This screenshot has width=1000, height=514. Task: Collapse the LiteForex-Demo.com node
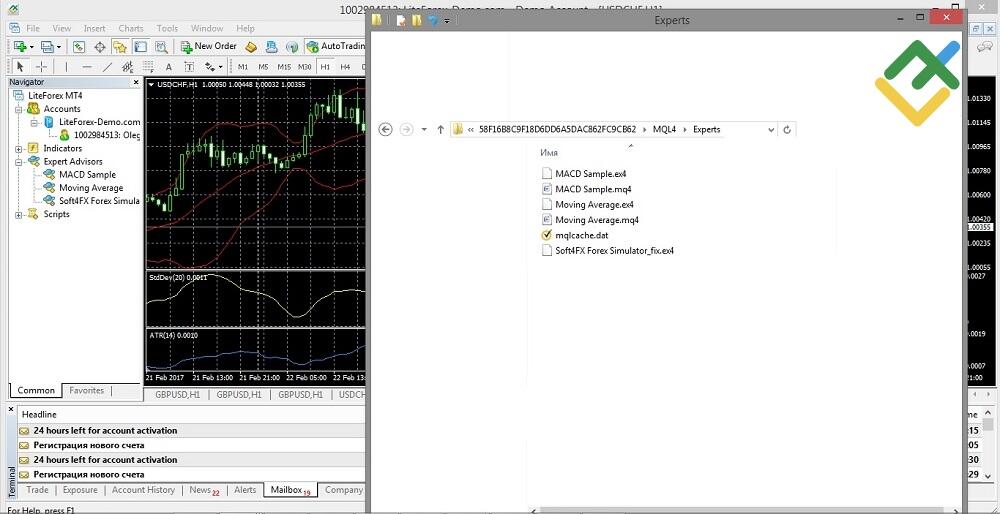(x=35, y=122)
